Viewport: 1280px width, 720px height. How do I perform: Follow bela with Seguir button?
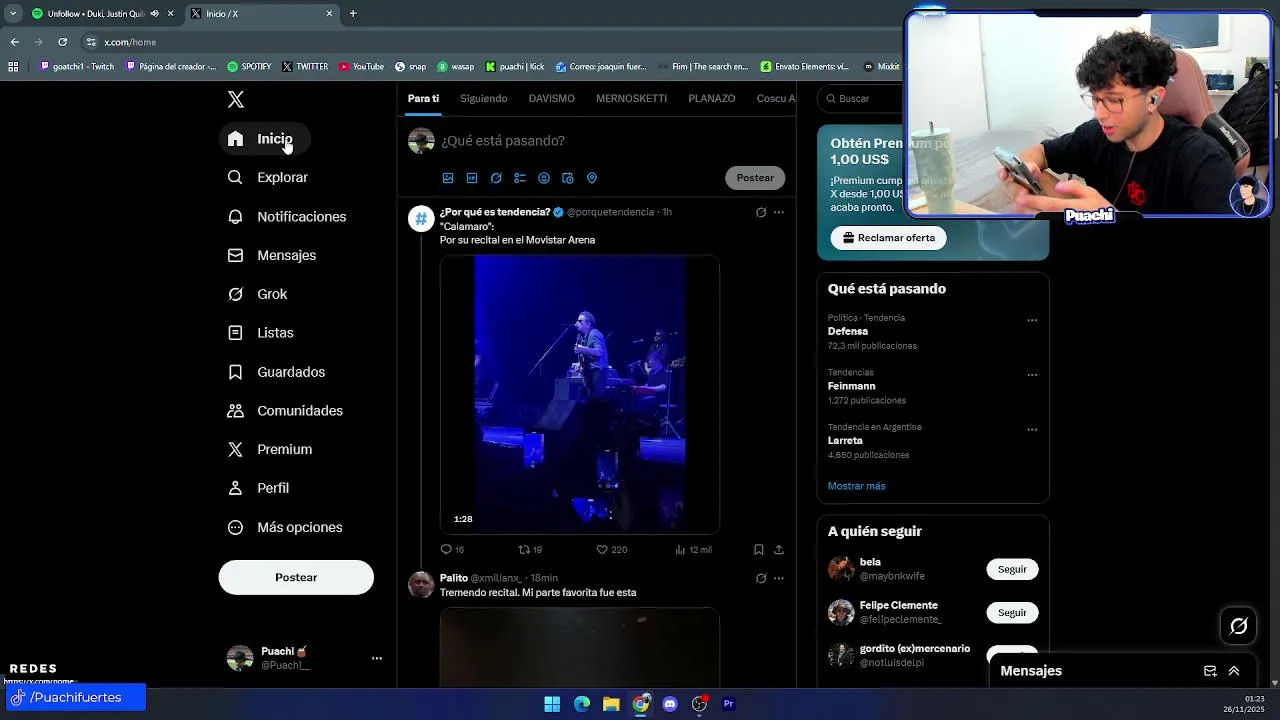coord(1012,569)
